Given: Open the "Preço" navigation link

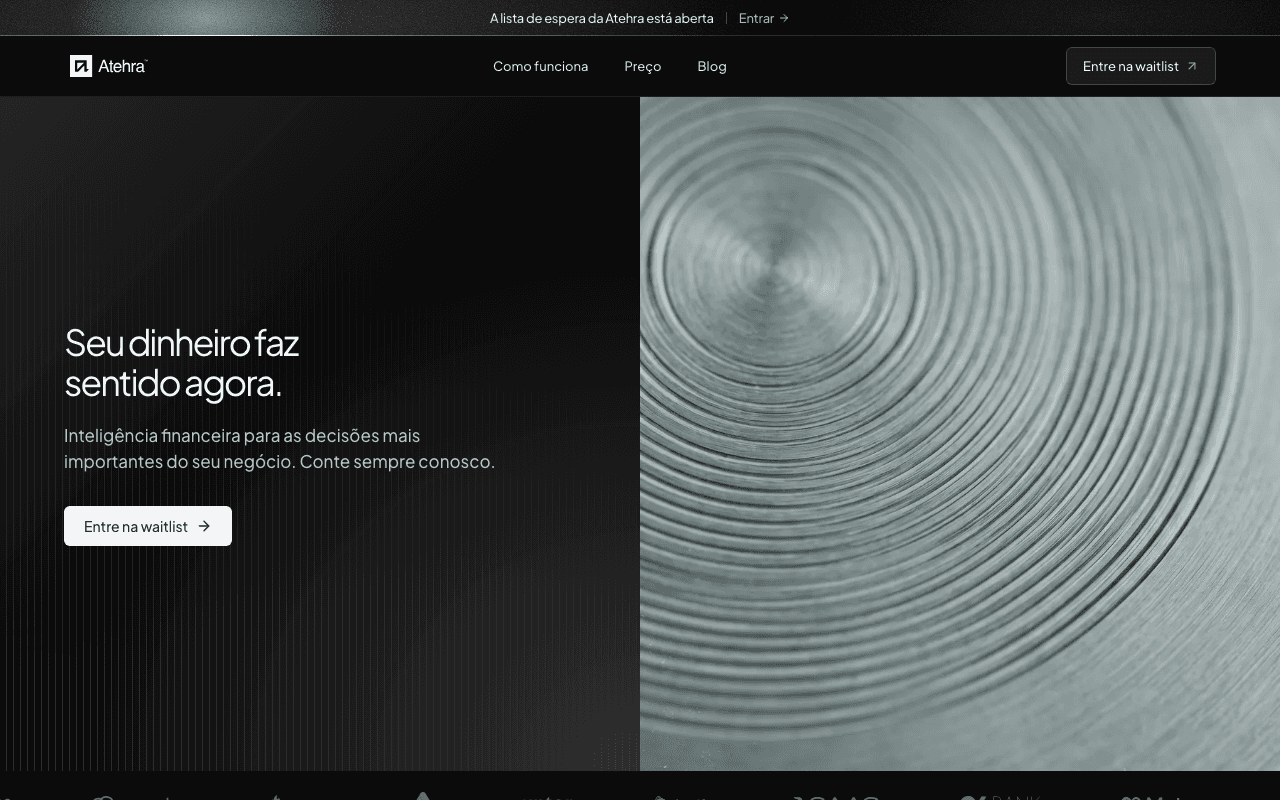Looking at the screenshot, I should pos(643,66).
